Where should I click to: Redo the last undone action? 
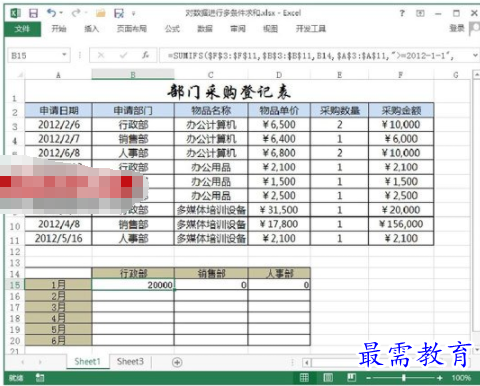click(76, 13)
